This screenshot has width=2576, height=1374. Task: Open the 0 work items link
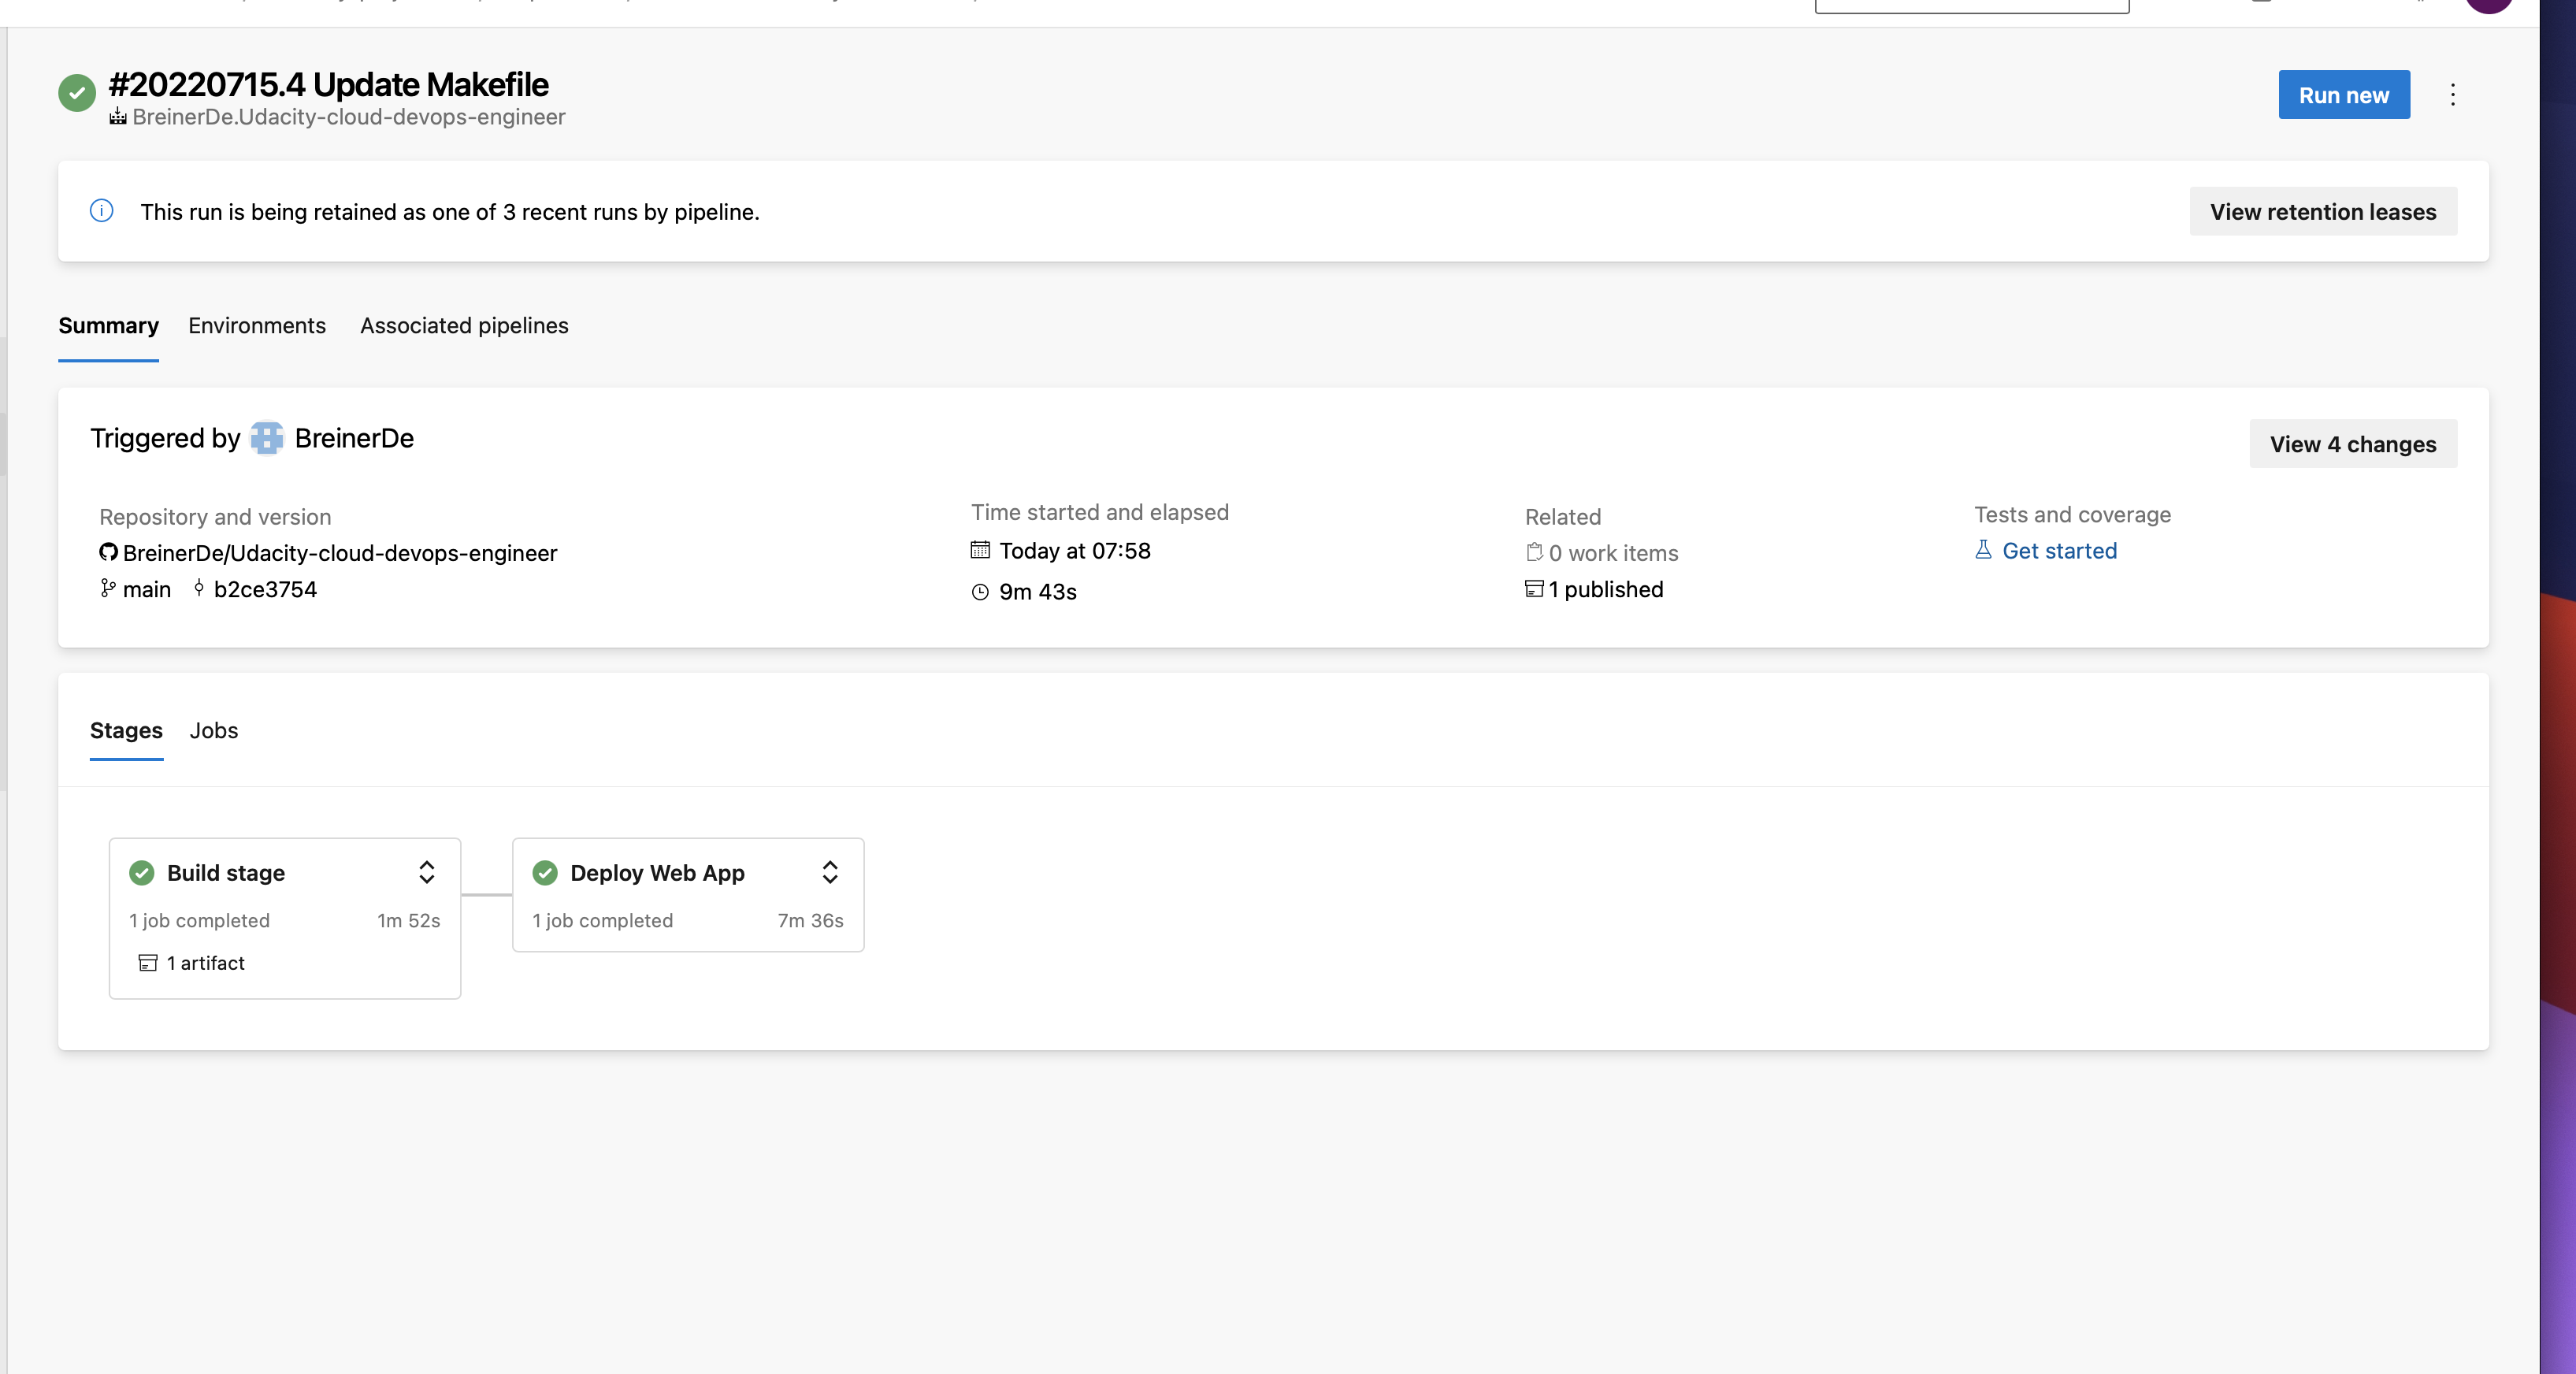click(x=1613, y=553)
